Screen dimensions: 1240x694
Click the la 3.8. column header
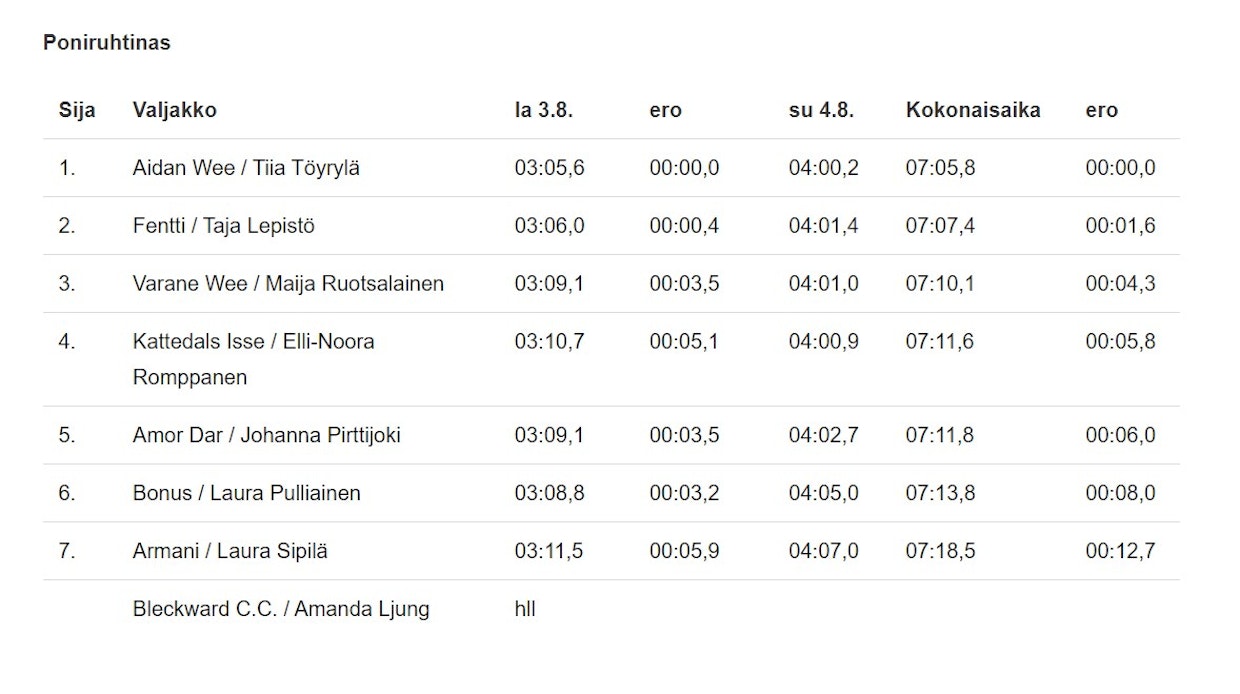coord(543,110)
